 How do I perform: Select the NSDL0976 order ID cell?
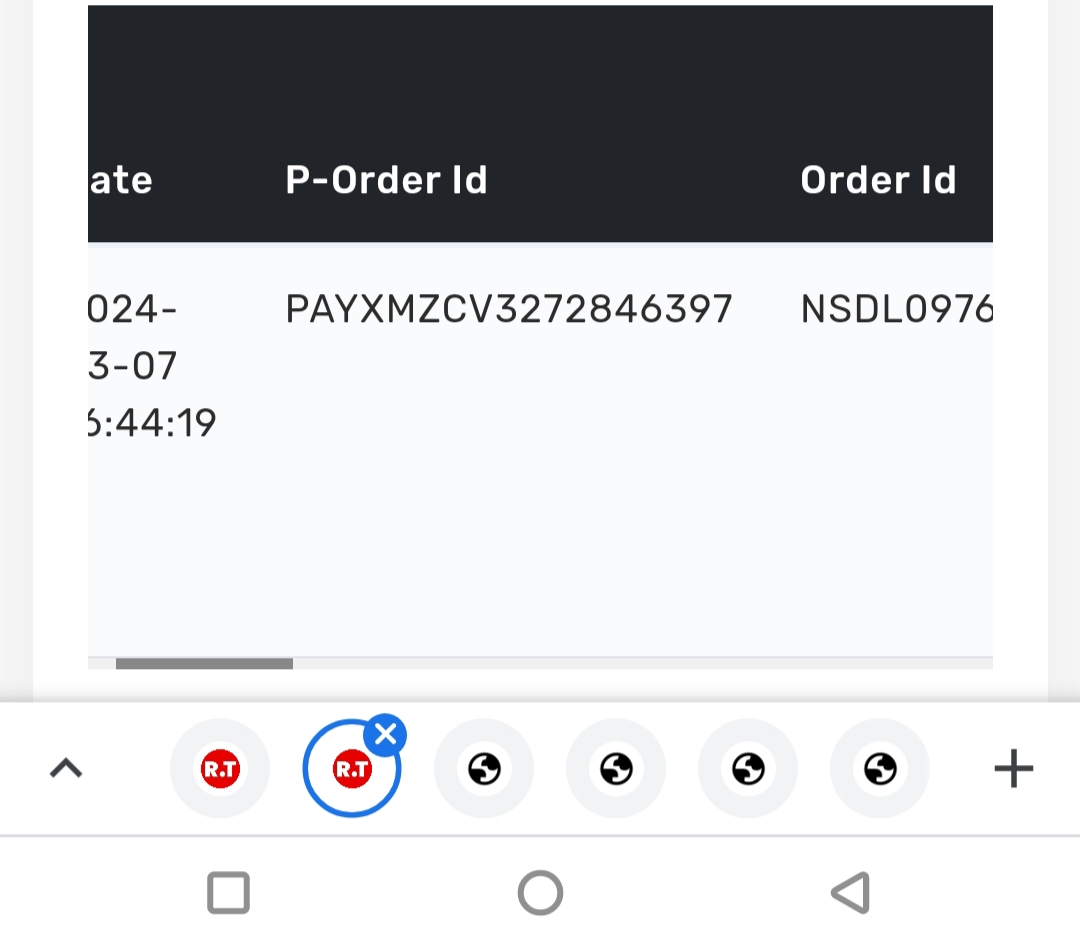pos(896,309)
